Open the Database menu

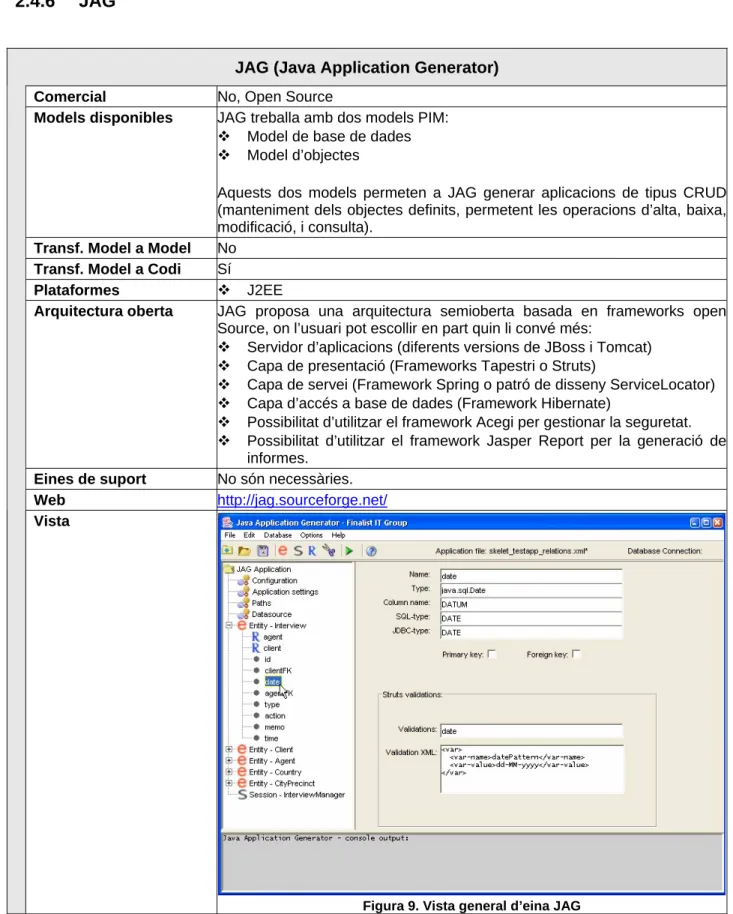[x=278, y=535]
